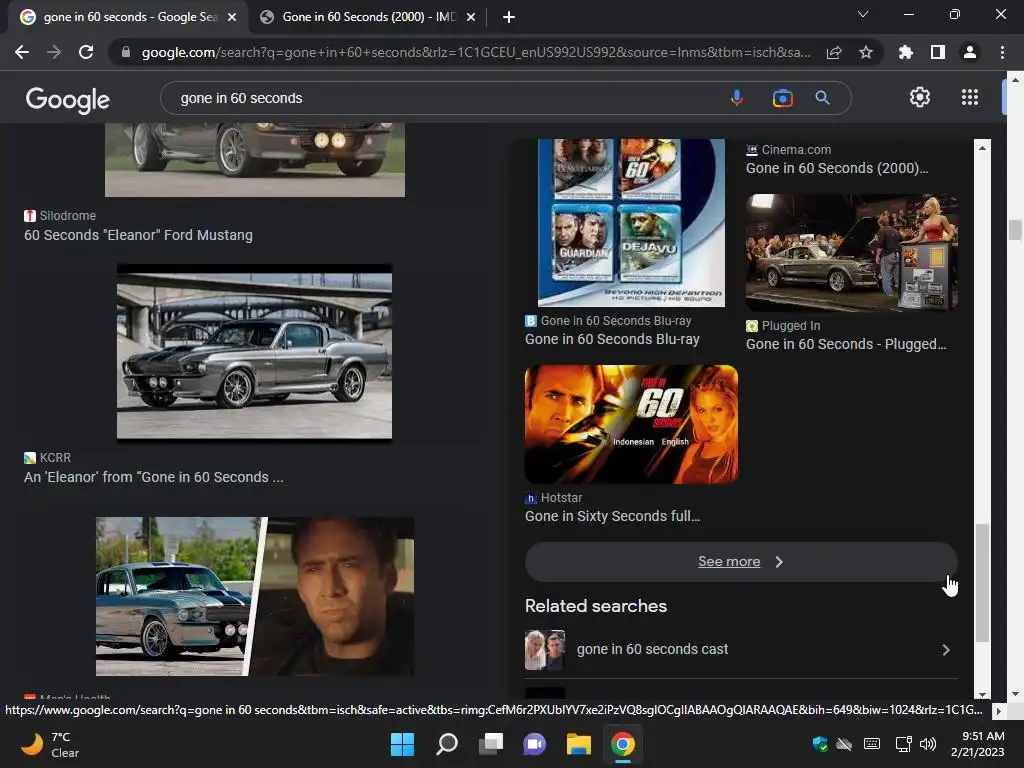Open Task View on the taskbar
This screenshot has width=1024, height=768.
coord(491,744)
